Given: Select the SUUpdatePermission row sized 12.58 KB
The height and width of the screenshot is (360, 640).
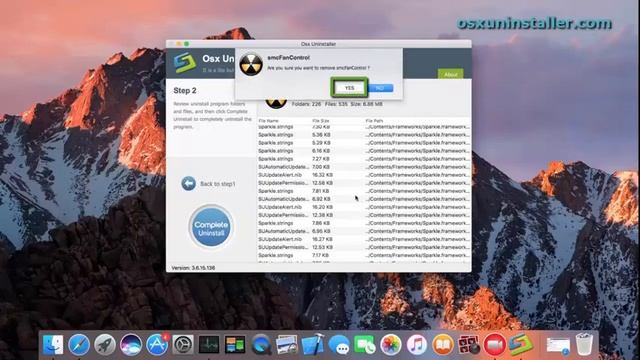Looking at the screenshot, I should click(x=364, y=183).
